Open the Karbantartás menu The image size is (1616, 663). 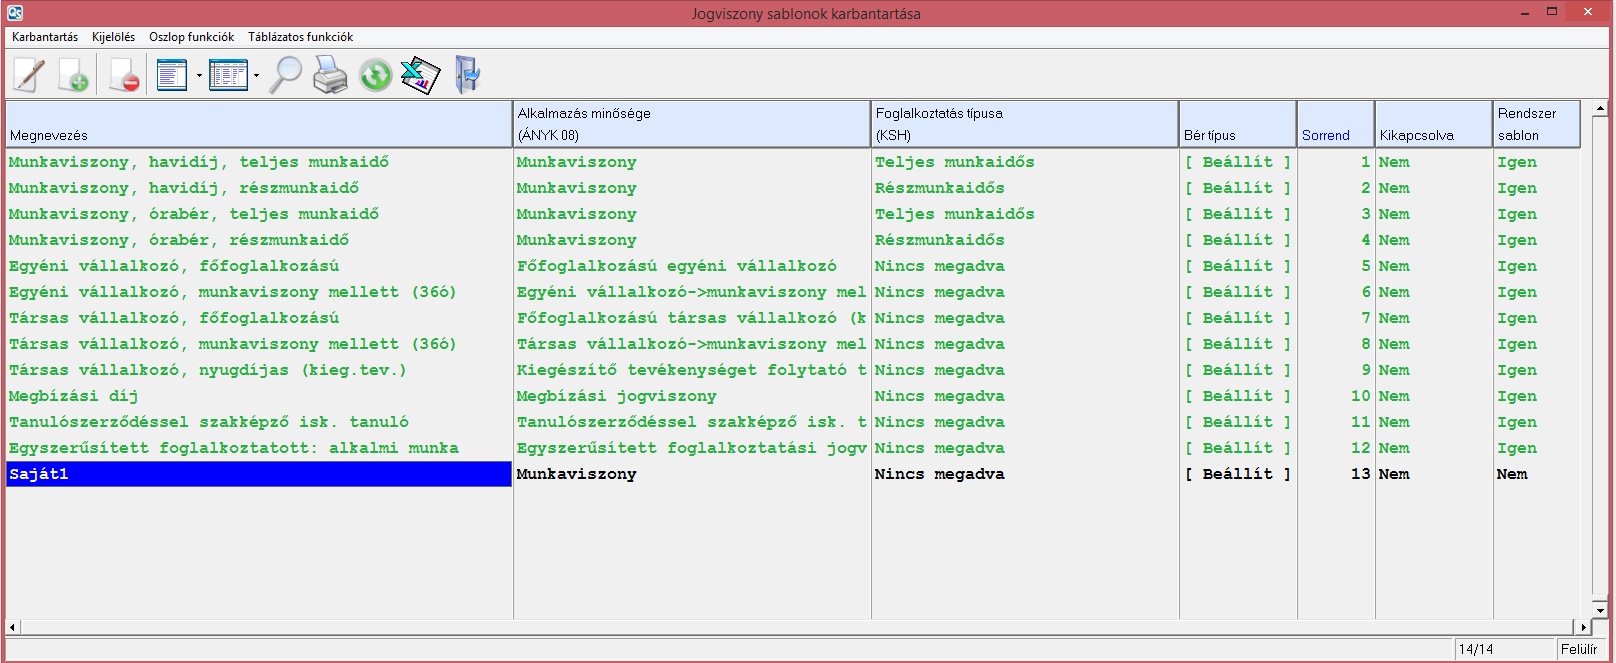click(45, 37)
